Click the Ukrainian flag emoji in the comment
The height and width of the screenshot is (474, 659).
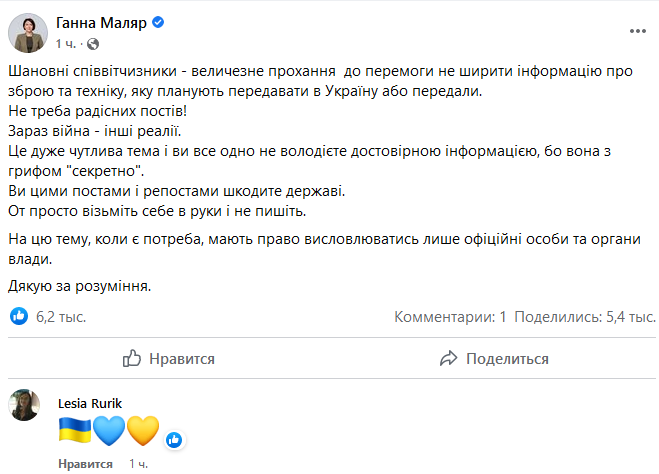pos(75,431)
